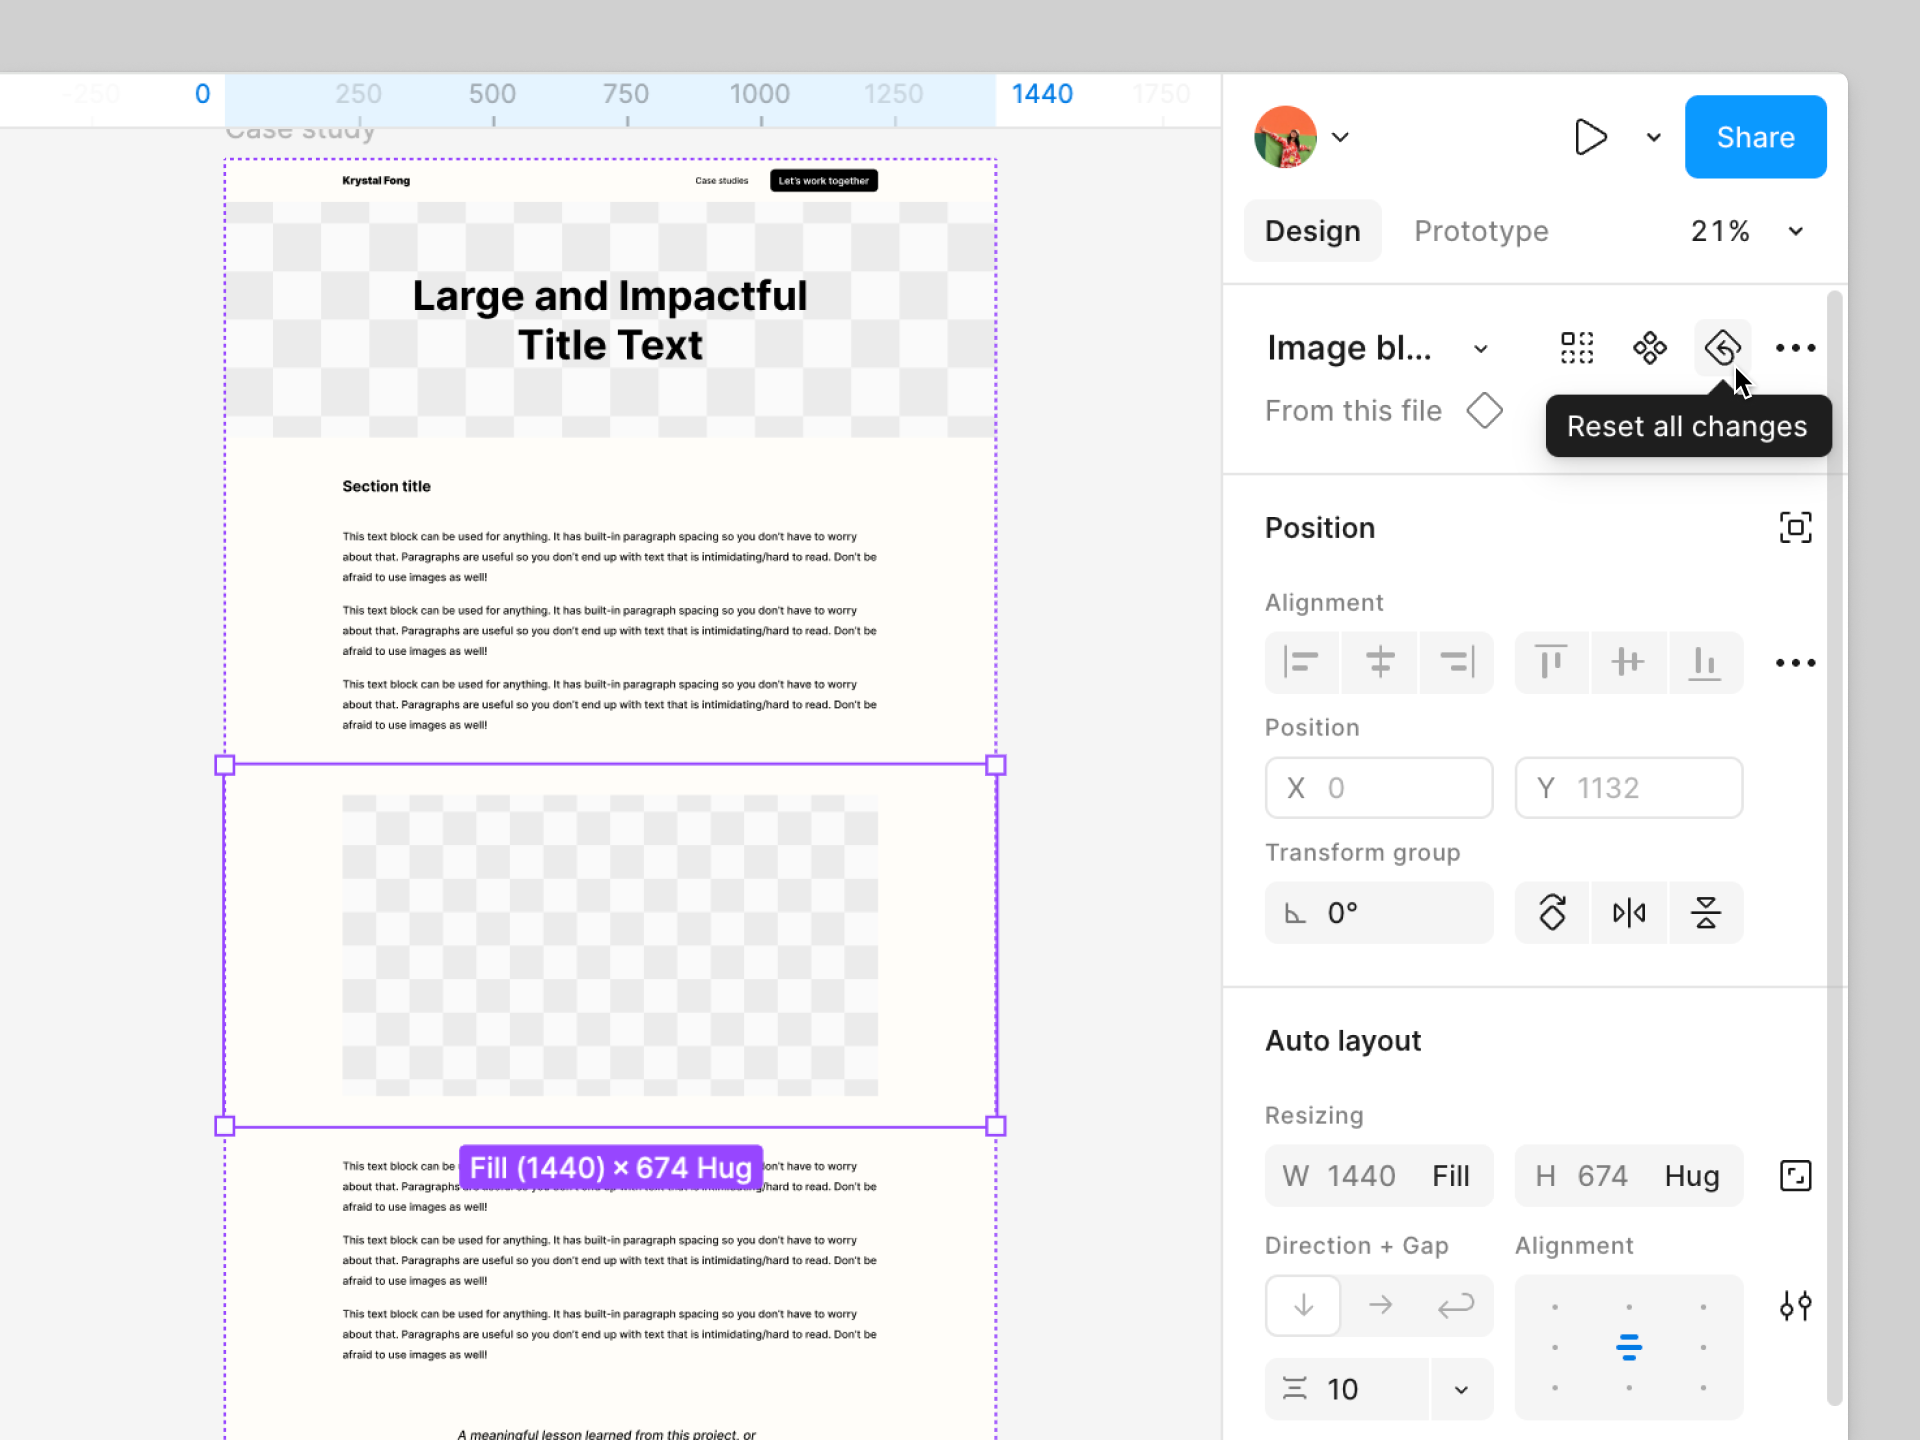The image size is (1920, 1440).
Task: Click the Align left icon
Action: (x=1302, y=662)
